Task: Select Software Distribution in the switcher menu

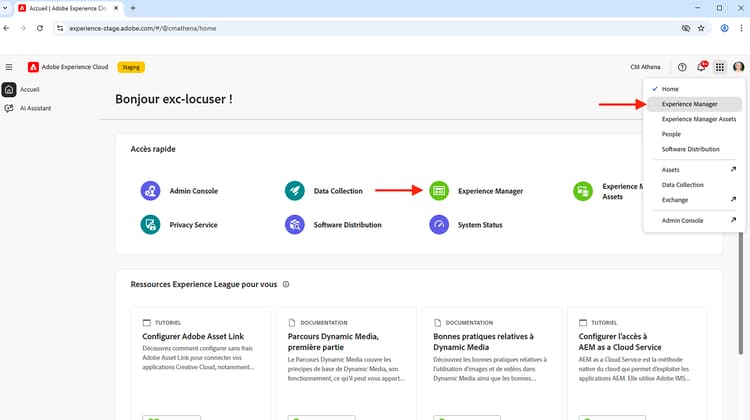Action: coord(695,149)
